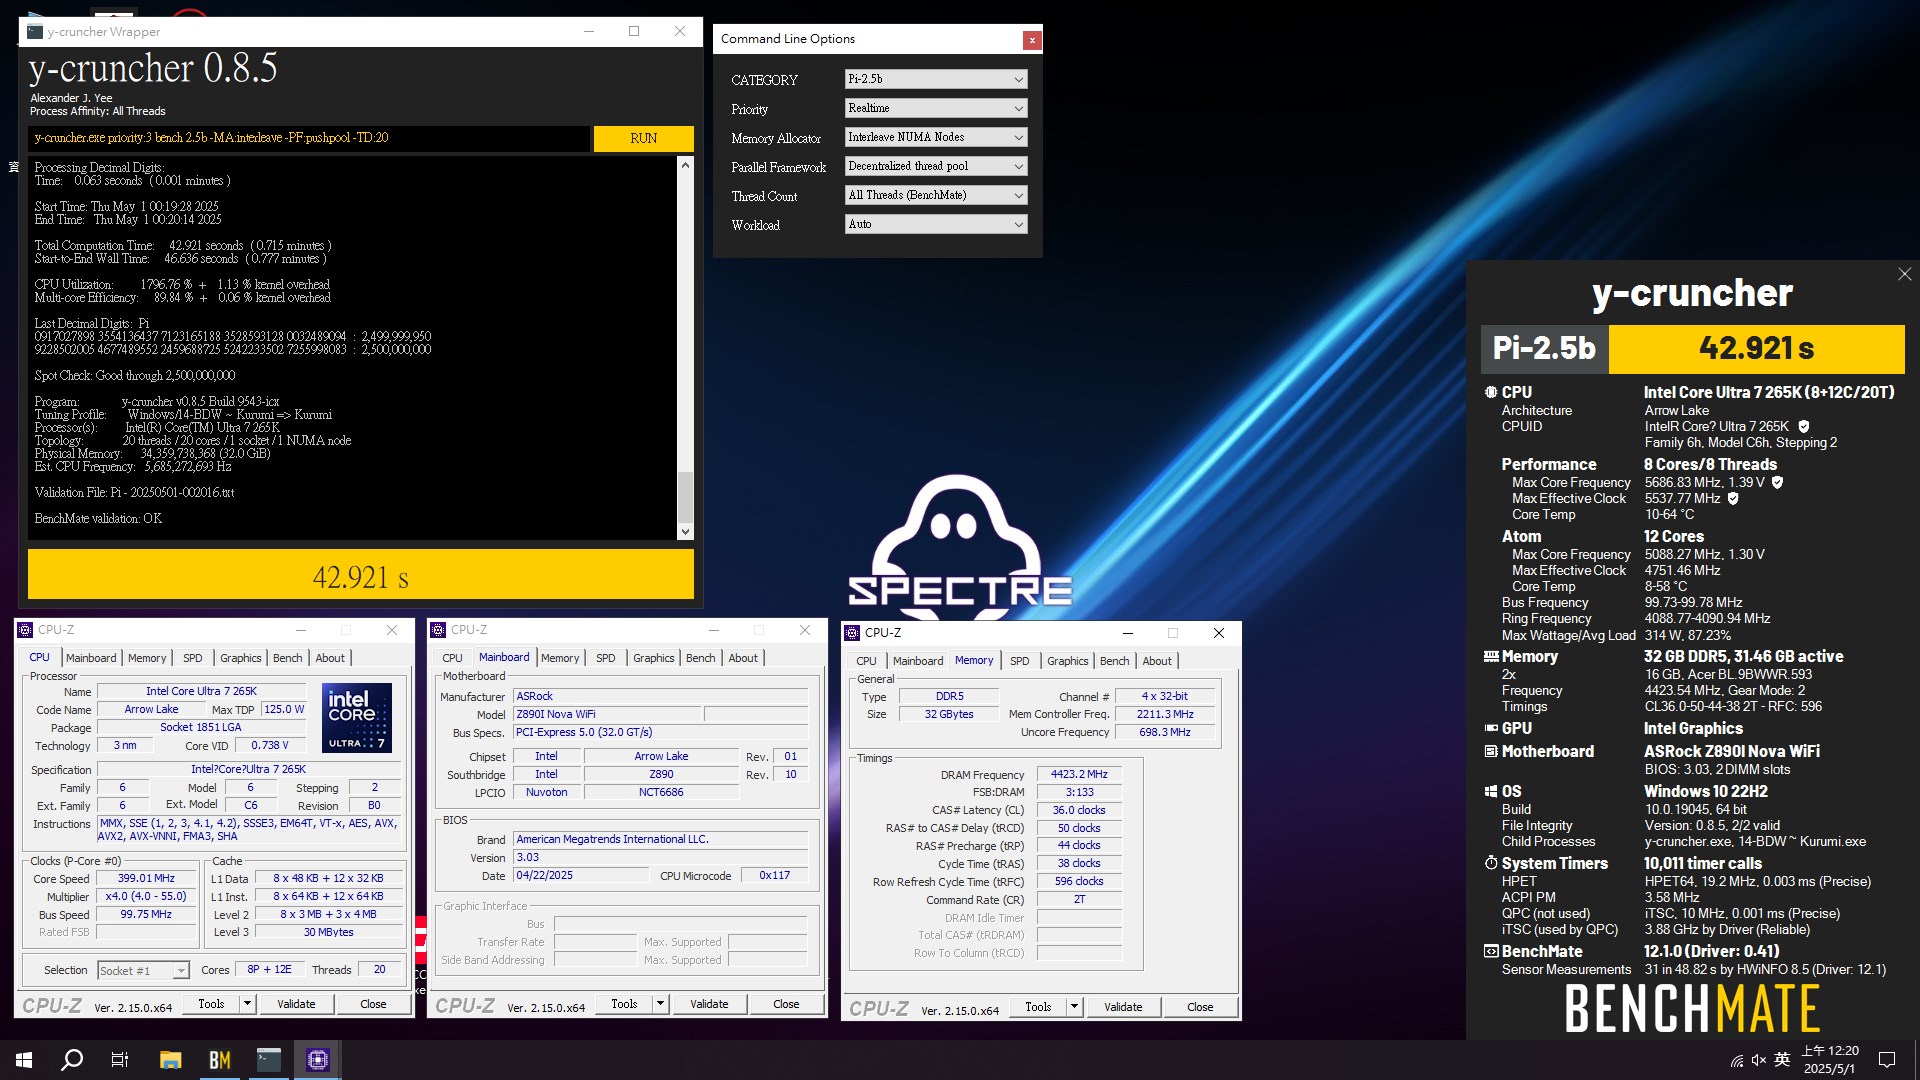Click the Windows Start button
Screen dimensions: 1920x1080
[24, 1060]
